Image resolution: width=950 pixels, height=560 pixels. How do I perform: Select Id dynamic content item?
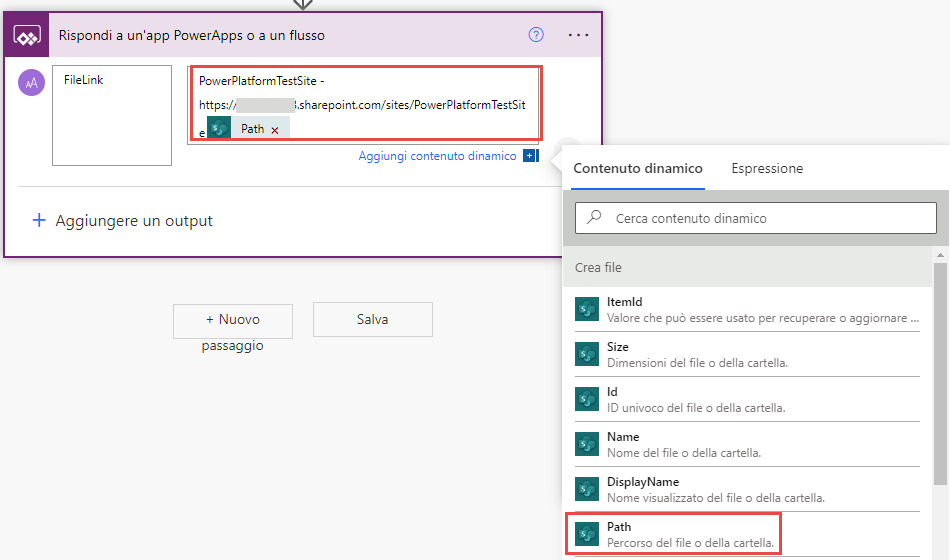tap(747, 399)
